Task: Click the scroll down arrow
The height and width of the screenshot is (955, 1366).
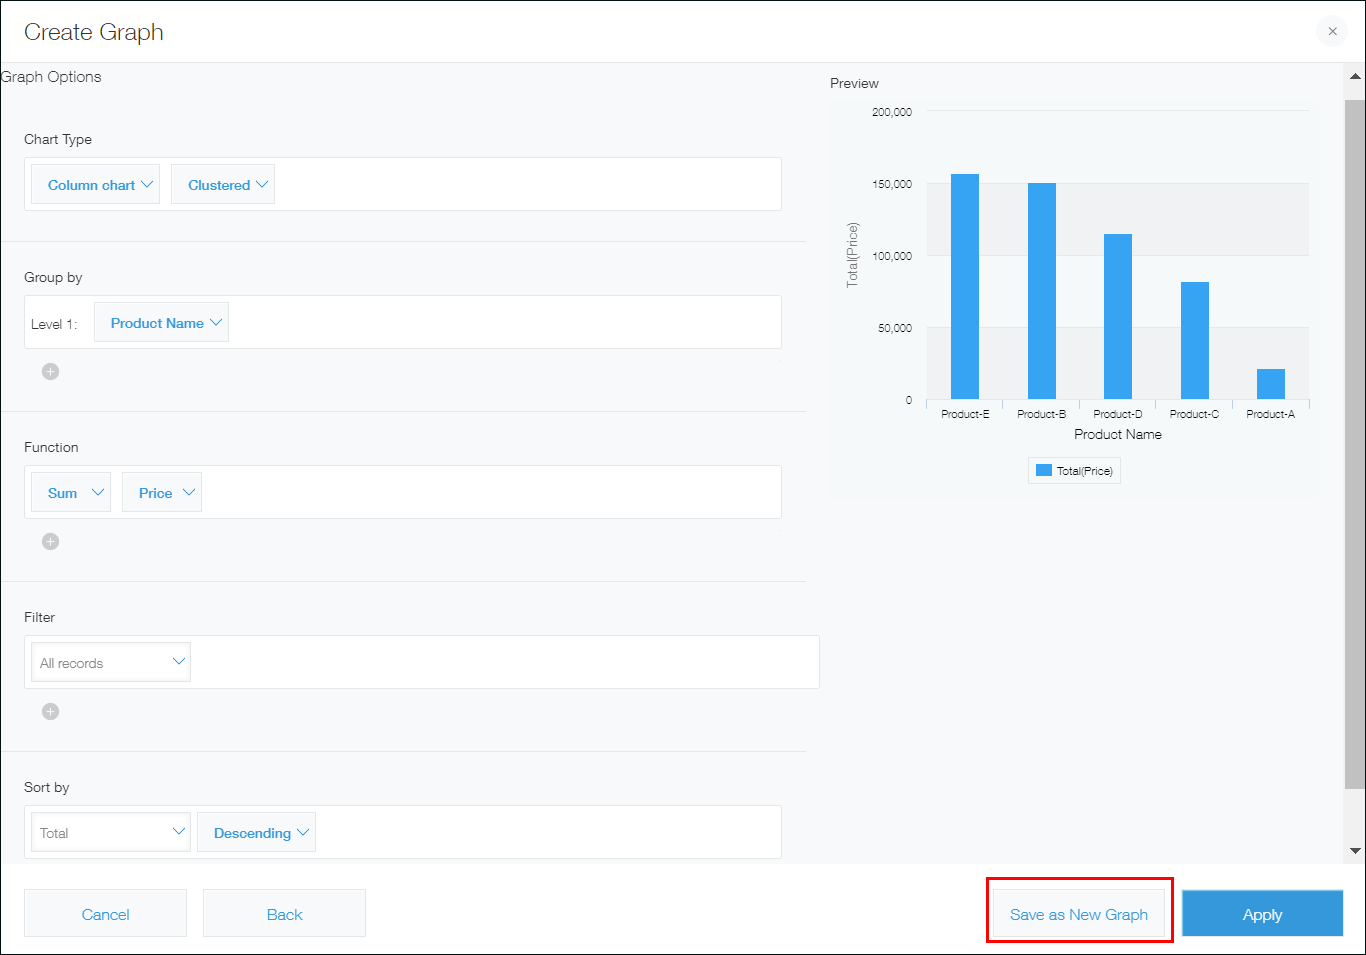Action: (1355, 851)
